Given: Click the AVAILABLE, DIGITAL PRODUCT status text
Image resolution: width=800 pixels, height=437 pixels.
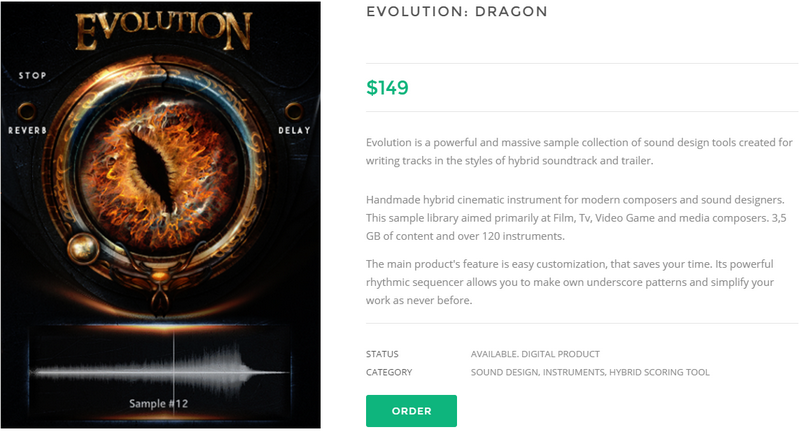Looking at the screenshot, I should click(535, 354).
